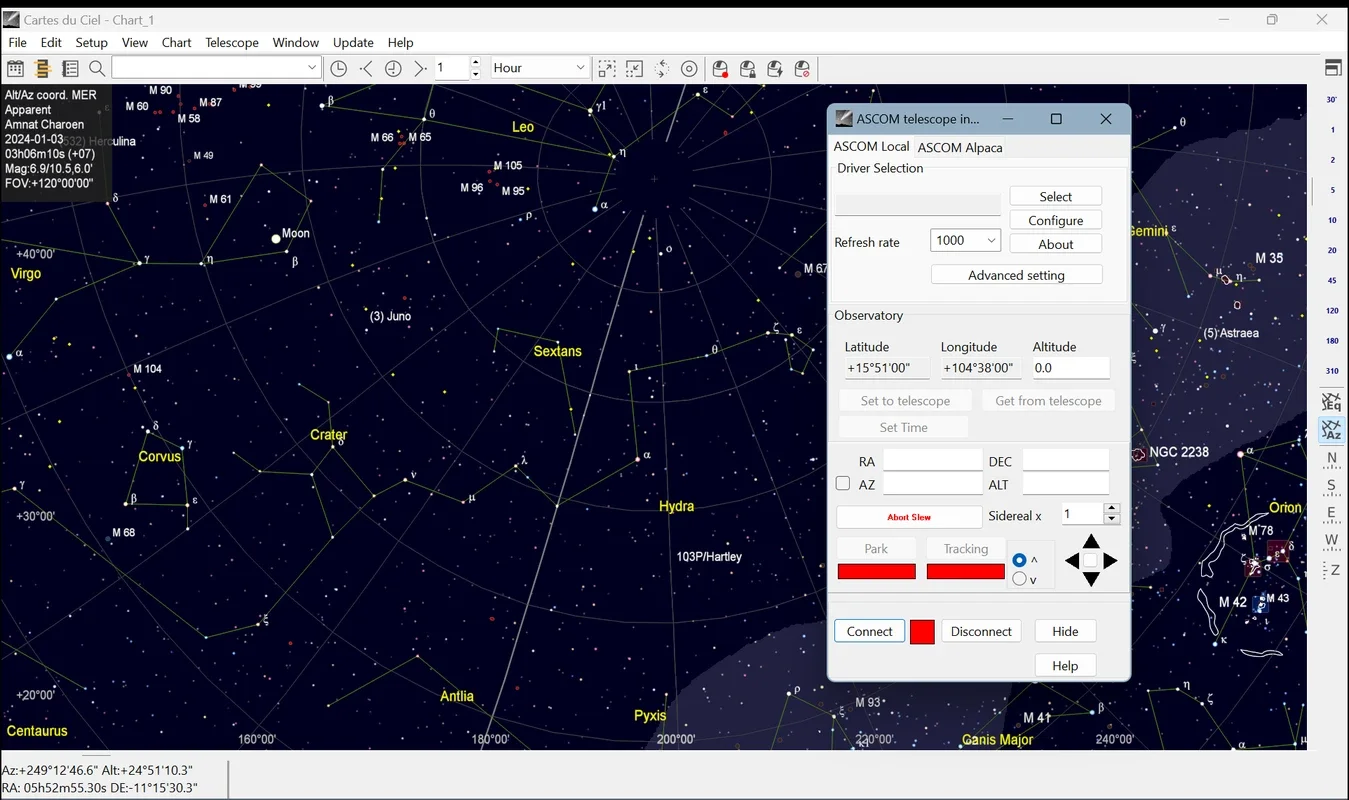Set field of view to 30 arcminutes

click(x=1332, y=100)
